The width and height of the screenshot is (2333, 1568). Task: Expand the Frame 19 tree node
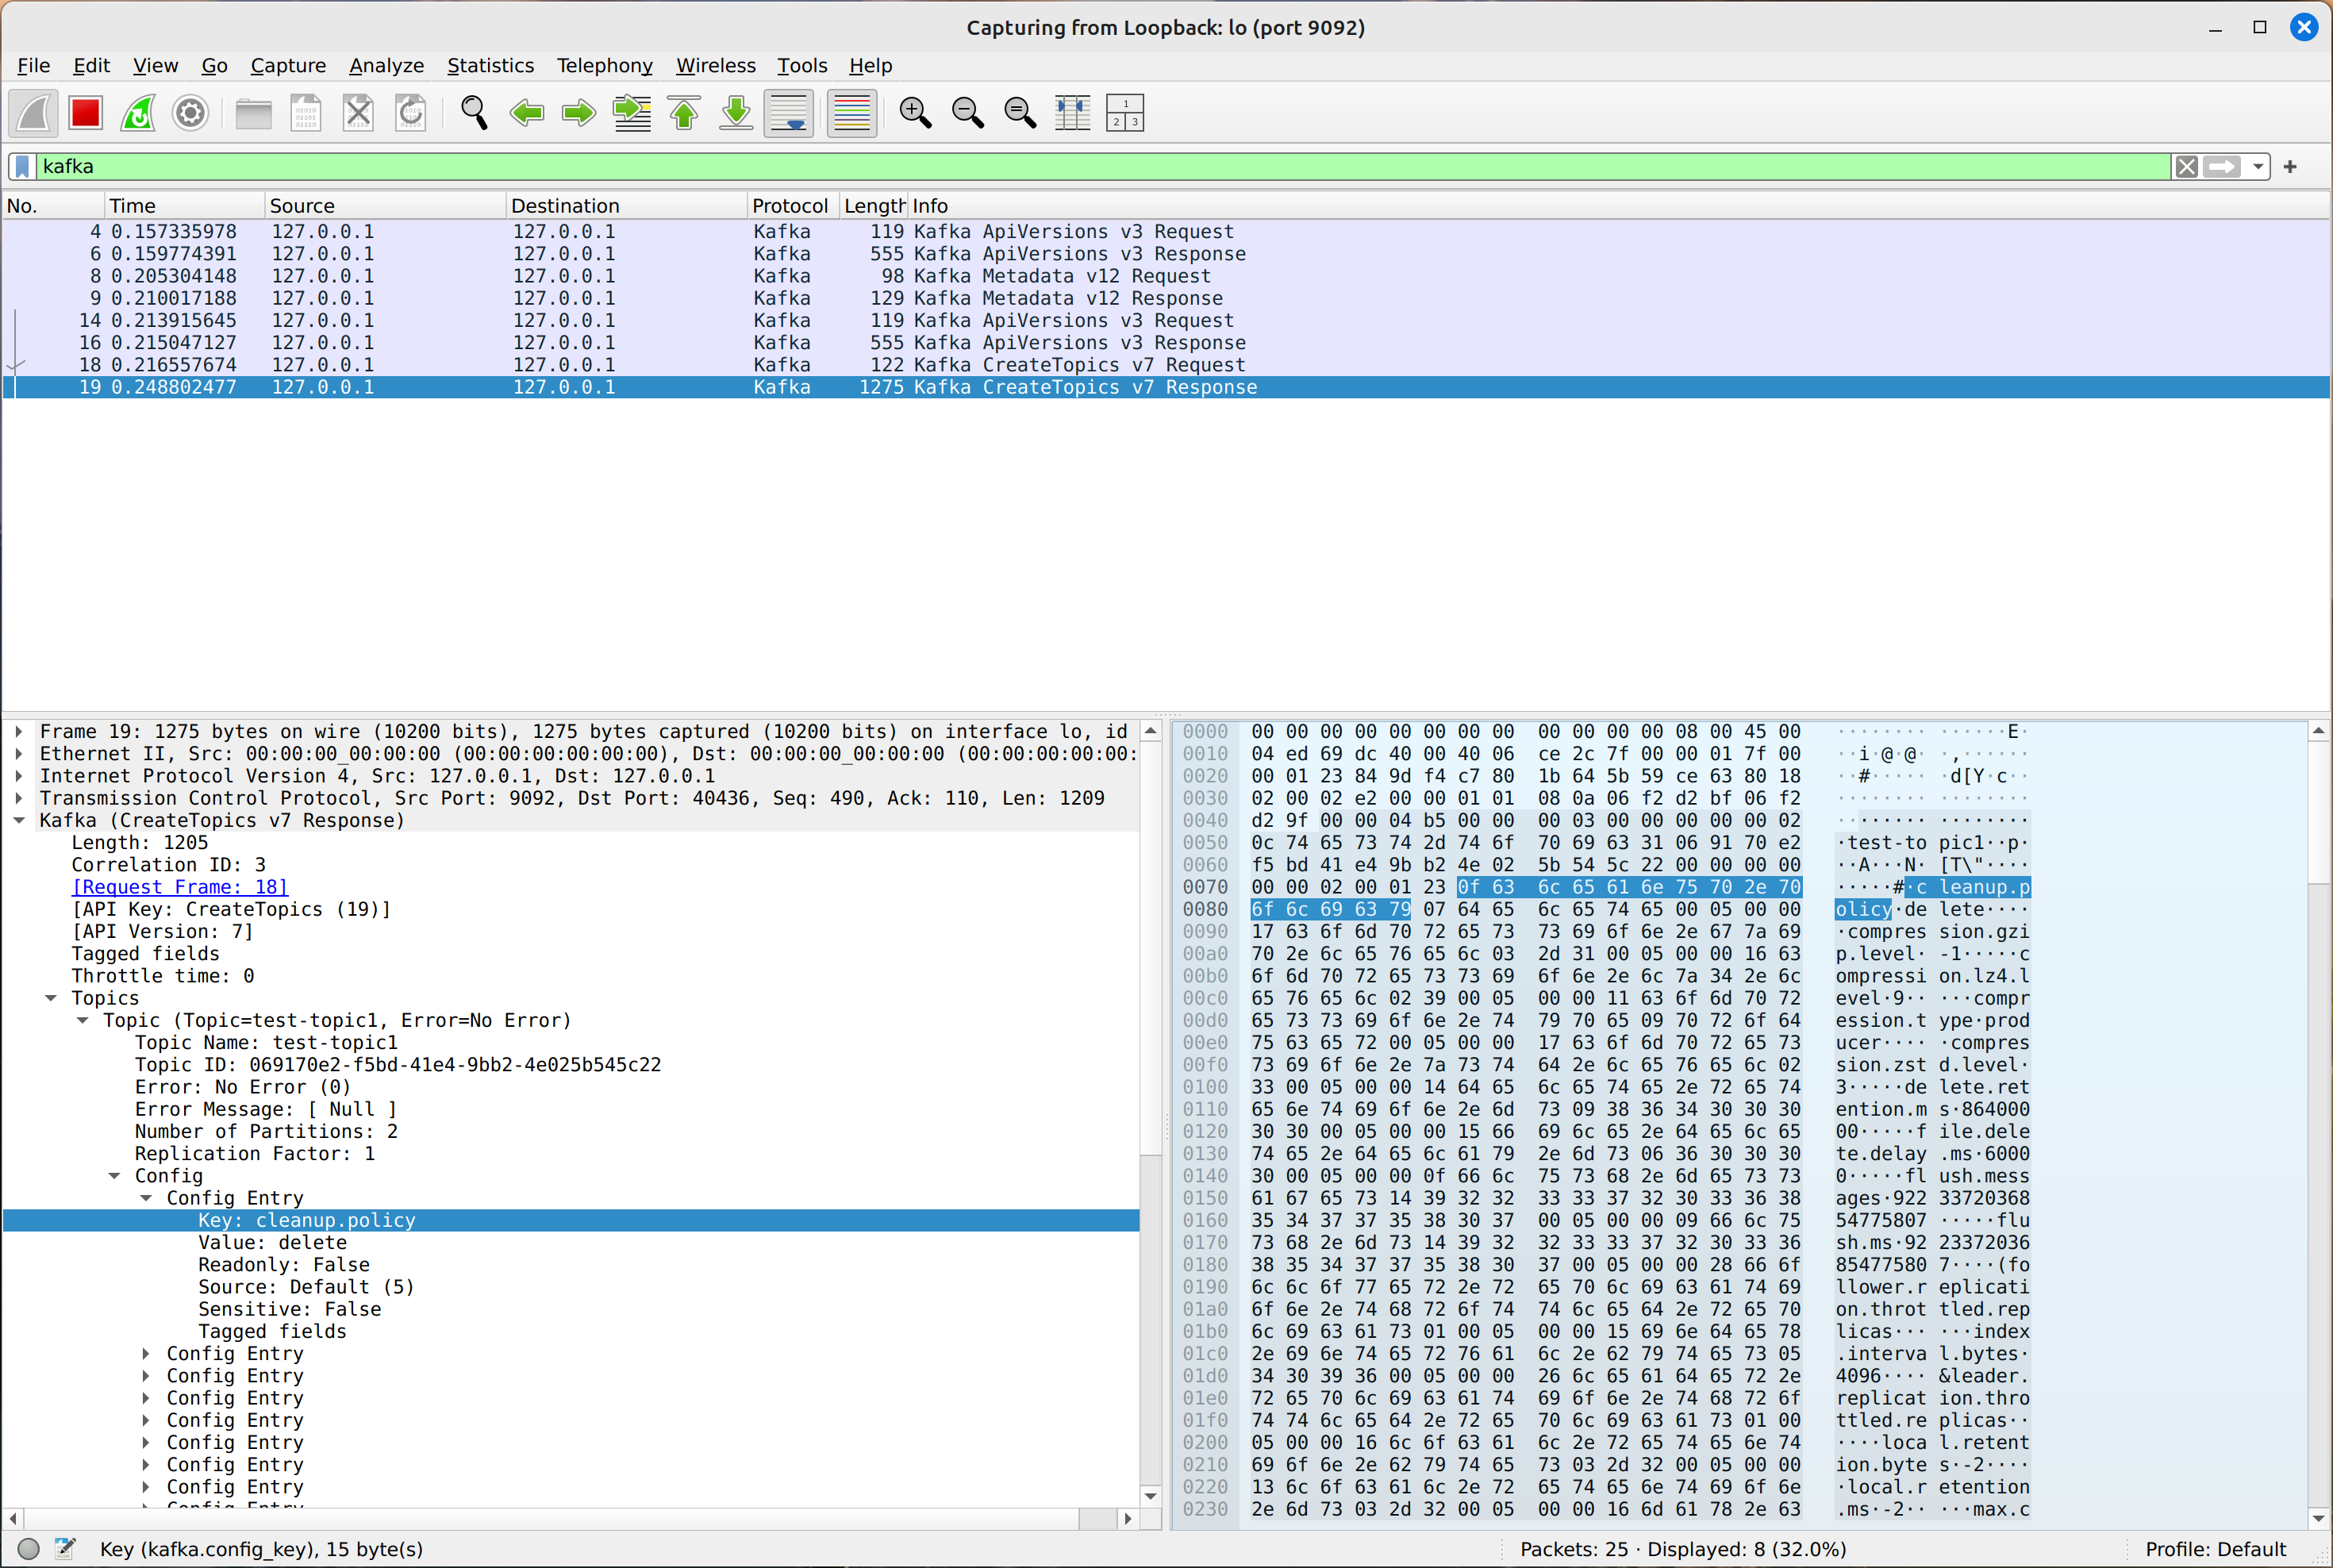click(x=19, y=732)
